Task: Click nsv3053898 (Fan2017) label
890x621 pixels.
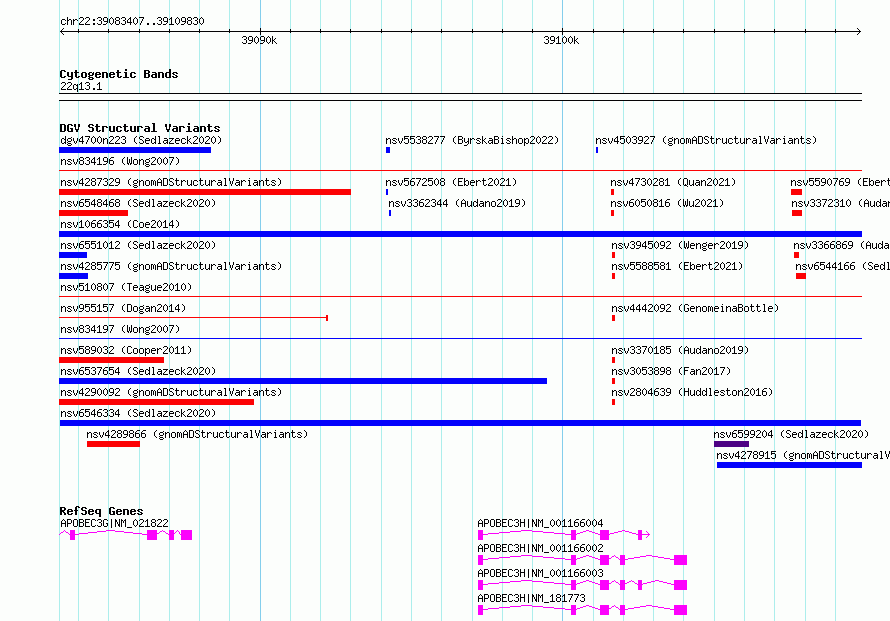Action: tap(671, 371)
